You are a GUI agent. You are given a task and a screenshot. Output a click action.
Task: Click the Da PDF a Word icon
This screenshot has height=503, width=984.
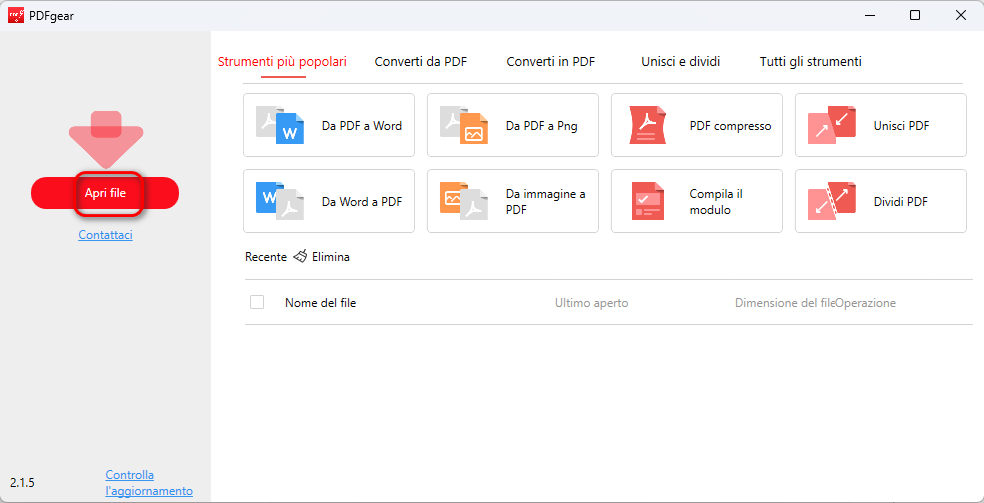pos(280,126)
